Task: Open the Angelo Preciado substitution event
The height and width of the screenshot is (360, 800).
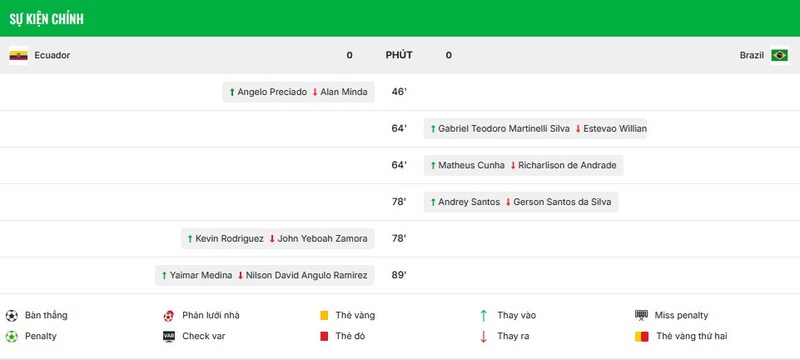Action: (298, 92)
